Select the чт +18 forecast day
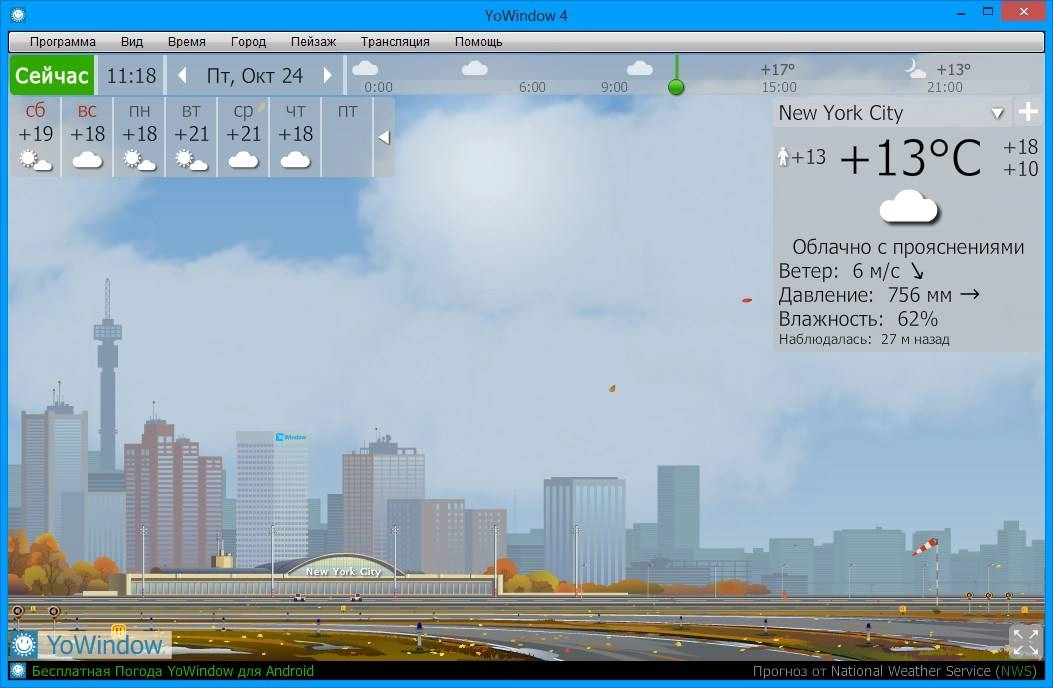This screenshot has width=1053, height=688. click(x=295, y=137)
